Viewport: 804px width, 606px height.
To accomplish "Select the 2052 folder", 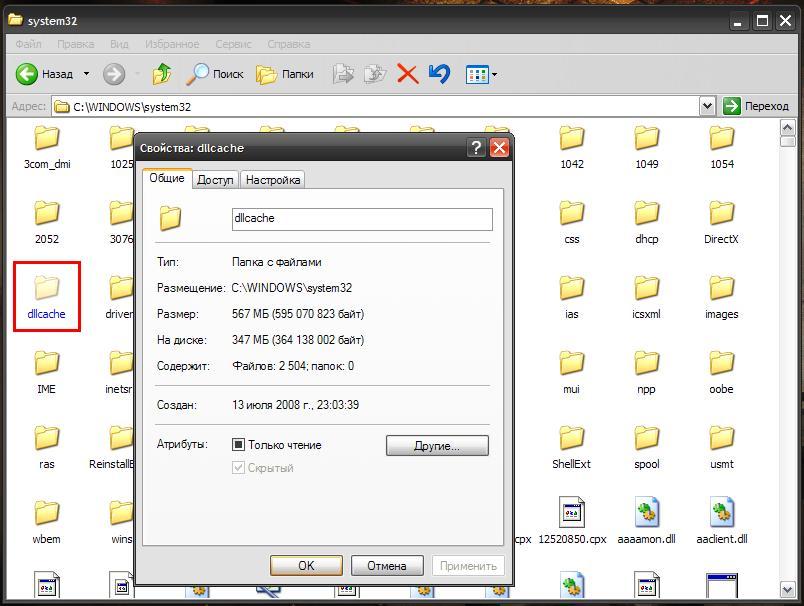I will coord(47,223).
